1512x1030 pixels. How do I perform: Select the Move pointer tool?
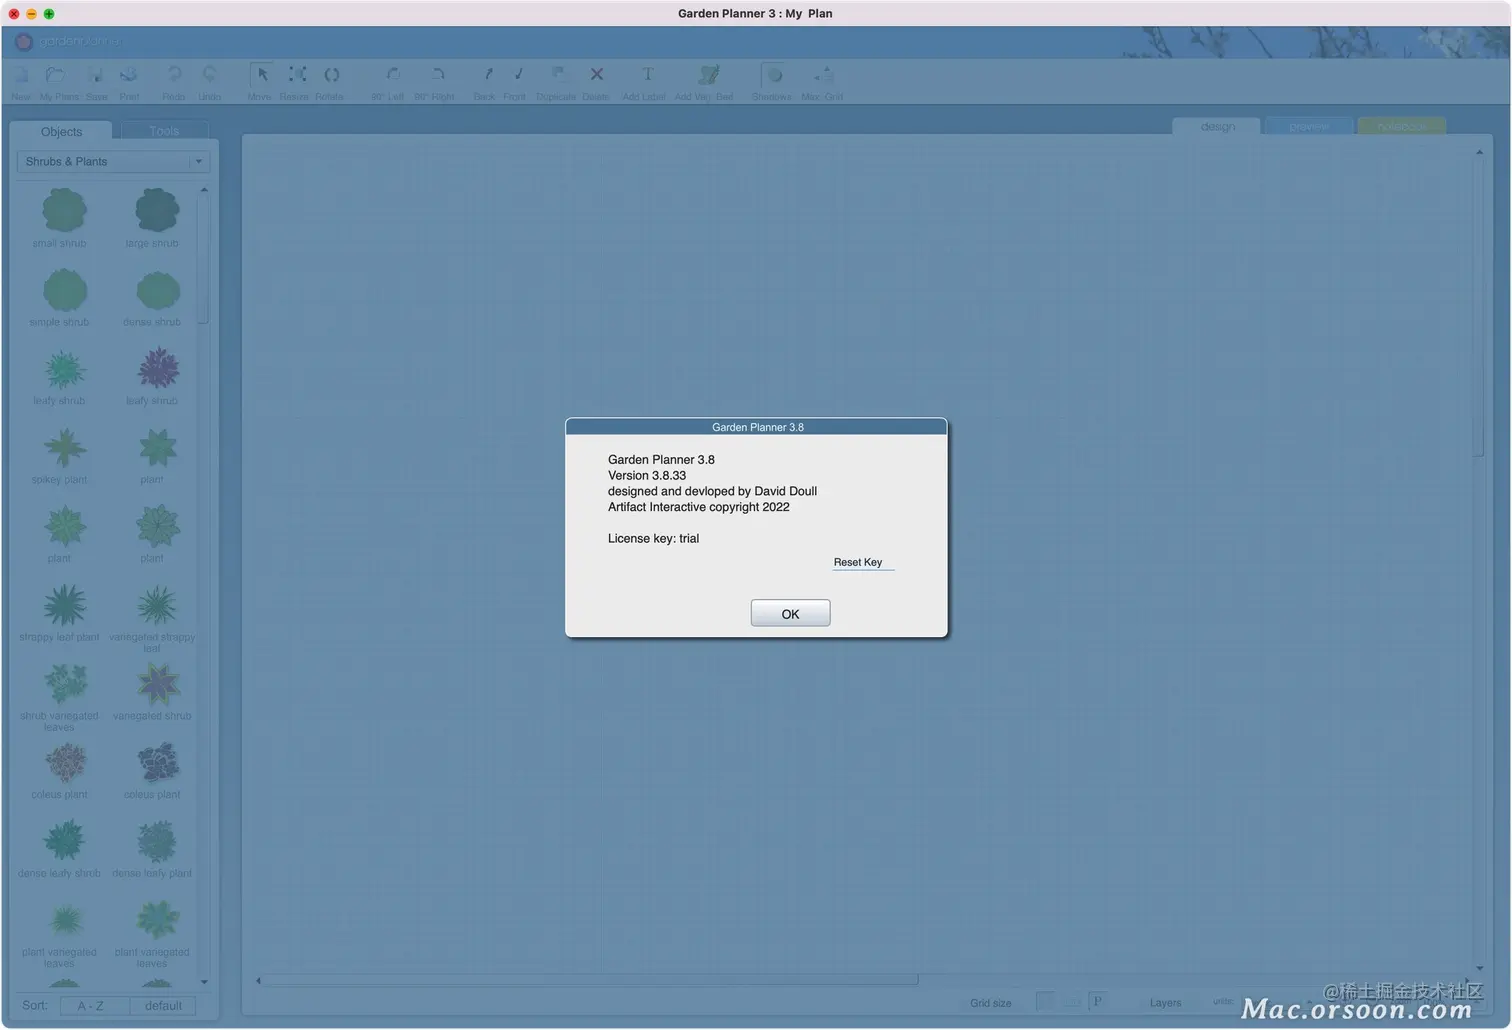pyautogui.click(x=261, y=75)
